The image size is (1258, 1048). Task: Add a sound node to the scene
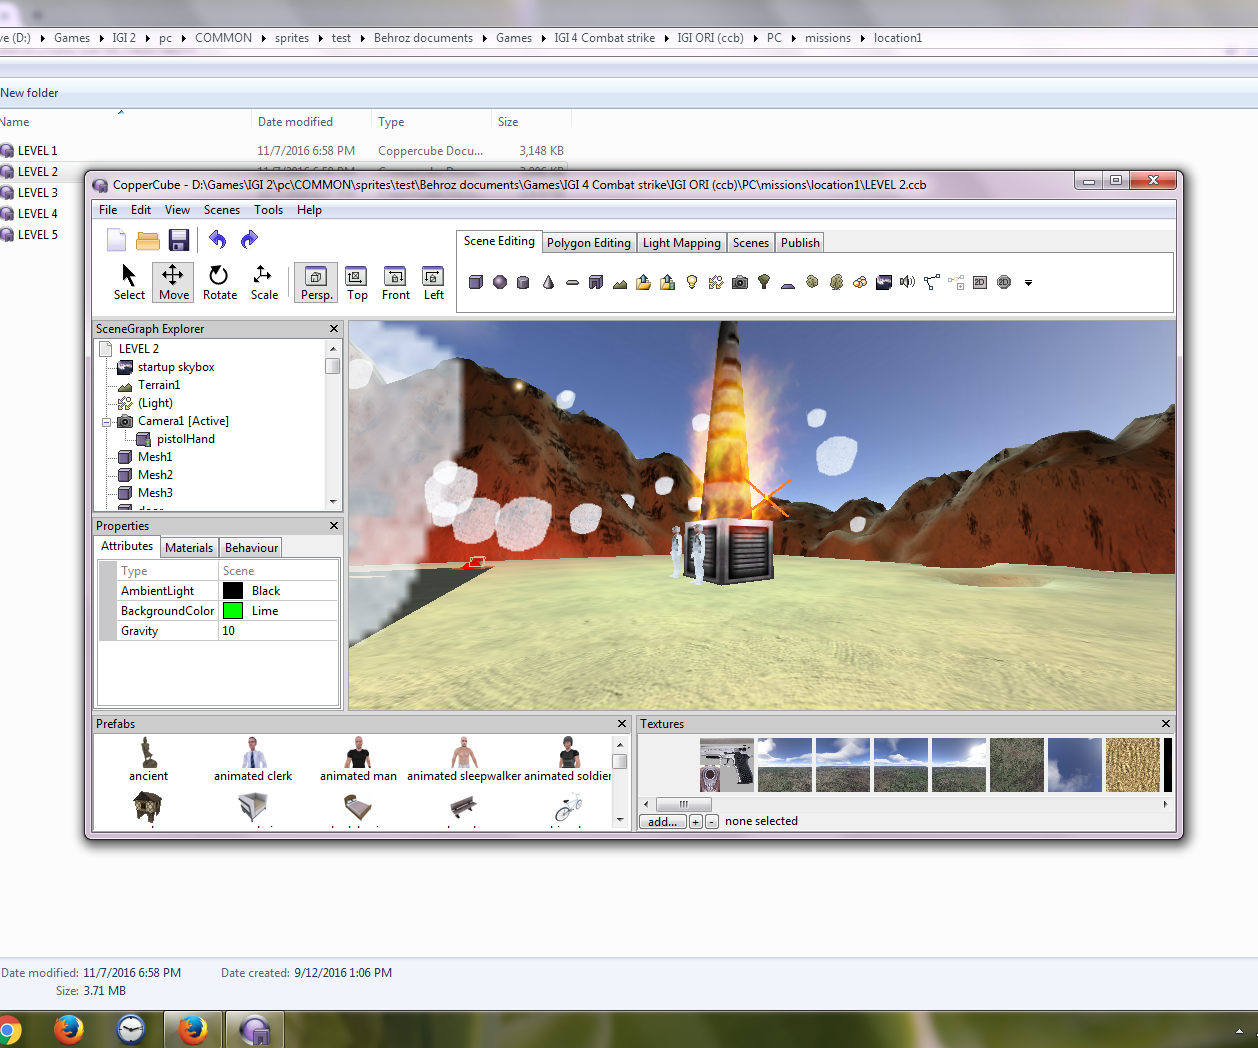click(x=906, y=282)
